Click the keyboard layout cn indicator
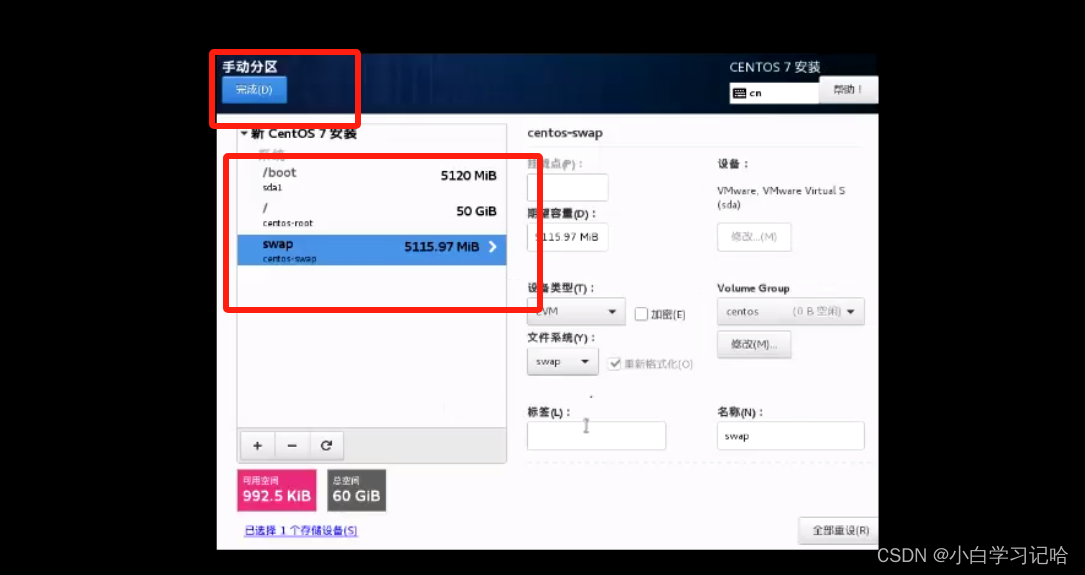Screen dimensions: 1085x575 [x=774, y=93]
